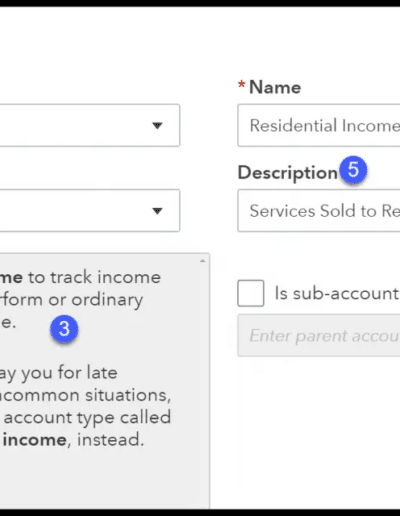Click the Is sub-account label text

pyautogui.click(x=337, y=293)
